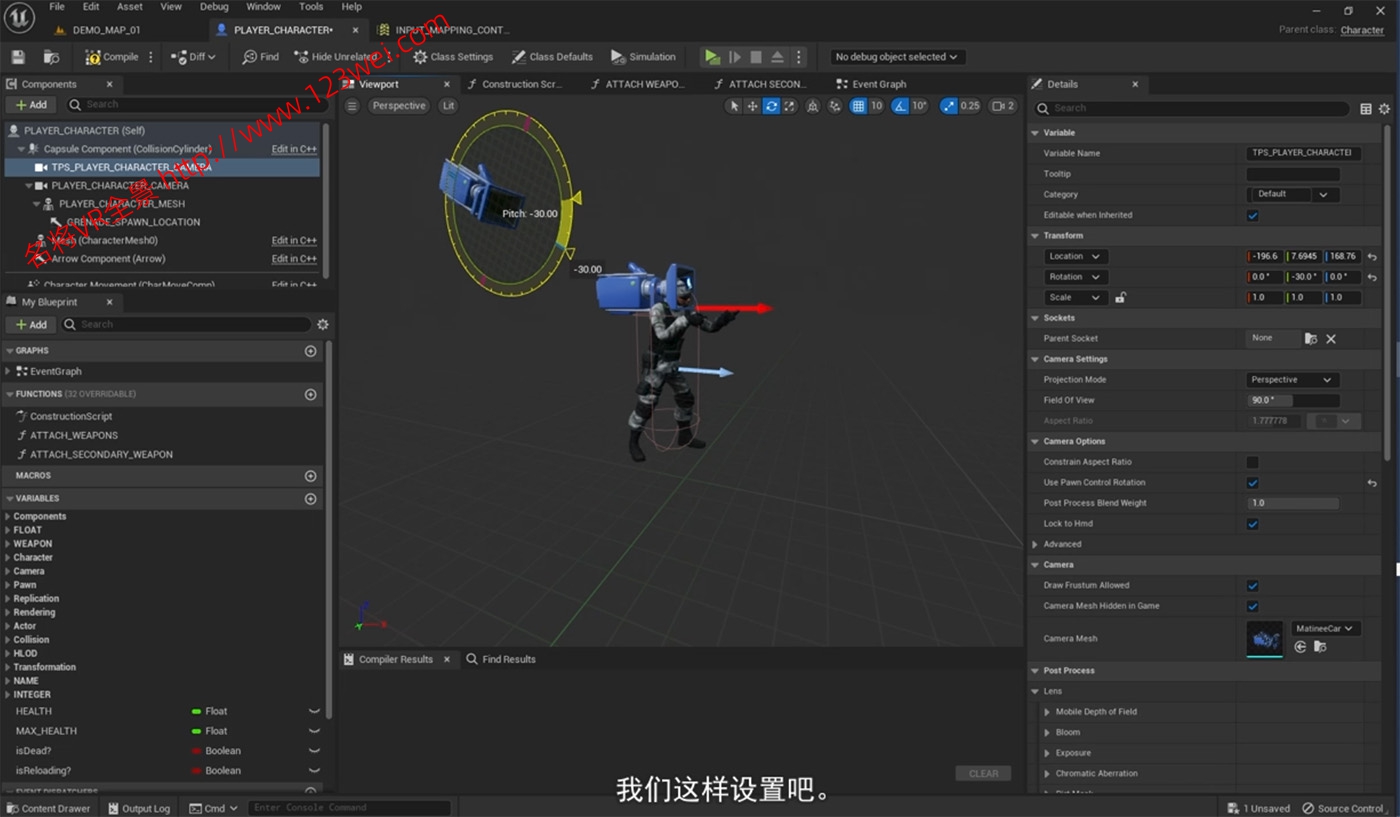Screen dimensions: 1400x817
Task: Select the Scale tool in the viewport
Action: [787, 106]
